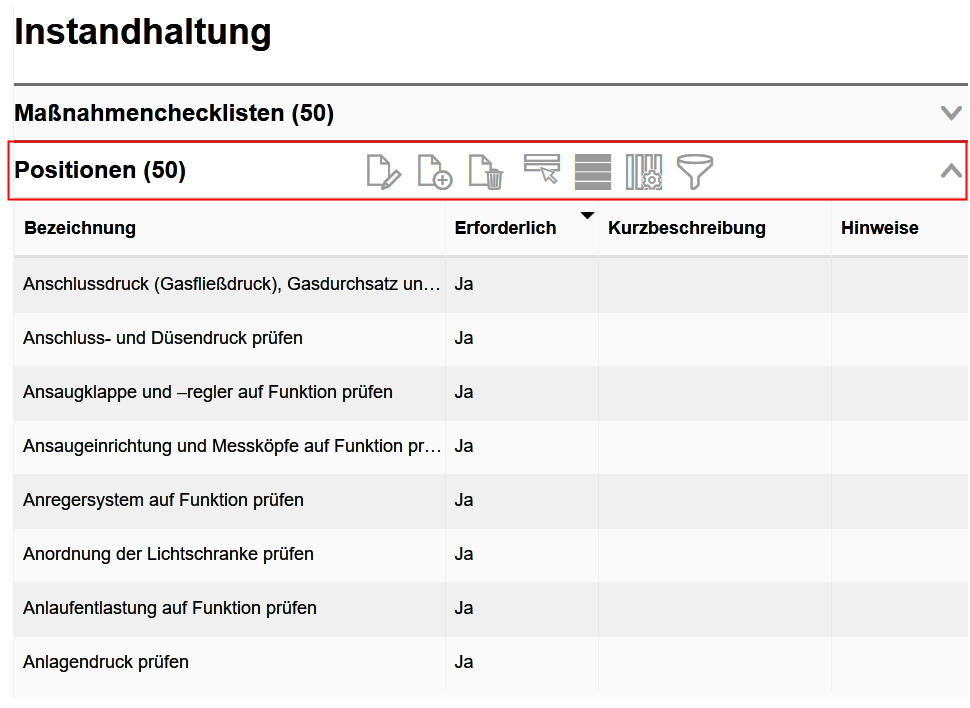Click the add new position icon
This screenshot has width=970, height=708.
pos(434,172)
